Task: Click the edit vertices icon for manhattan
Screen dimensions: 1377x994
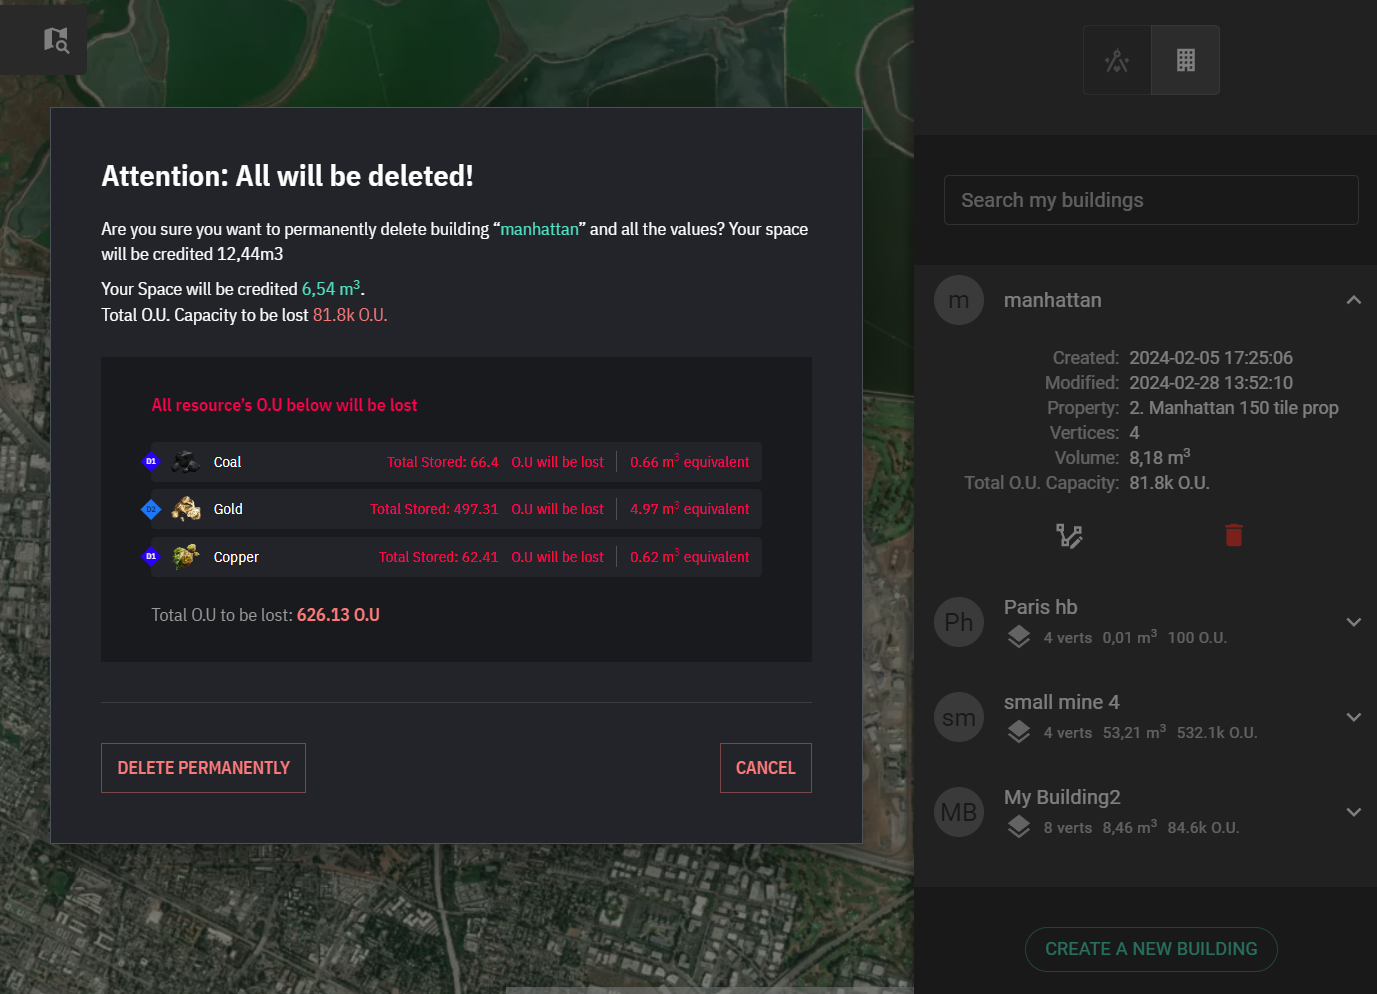Action: [x=1069, y=536]
